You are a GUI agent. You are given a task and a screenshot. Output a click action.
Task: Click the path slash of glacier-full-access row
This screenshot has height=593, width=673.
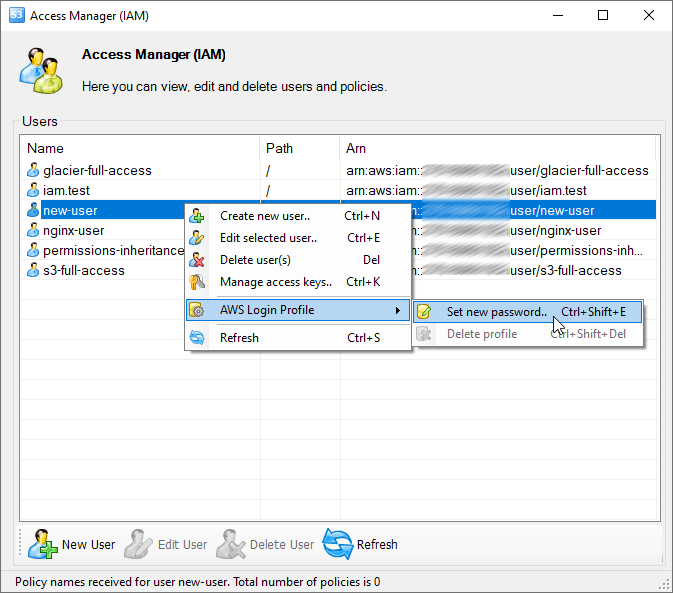(x=268, y=171)
